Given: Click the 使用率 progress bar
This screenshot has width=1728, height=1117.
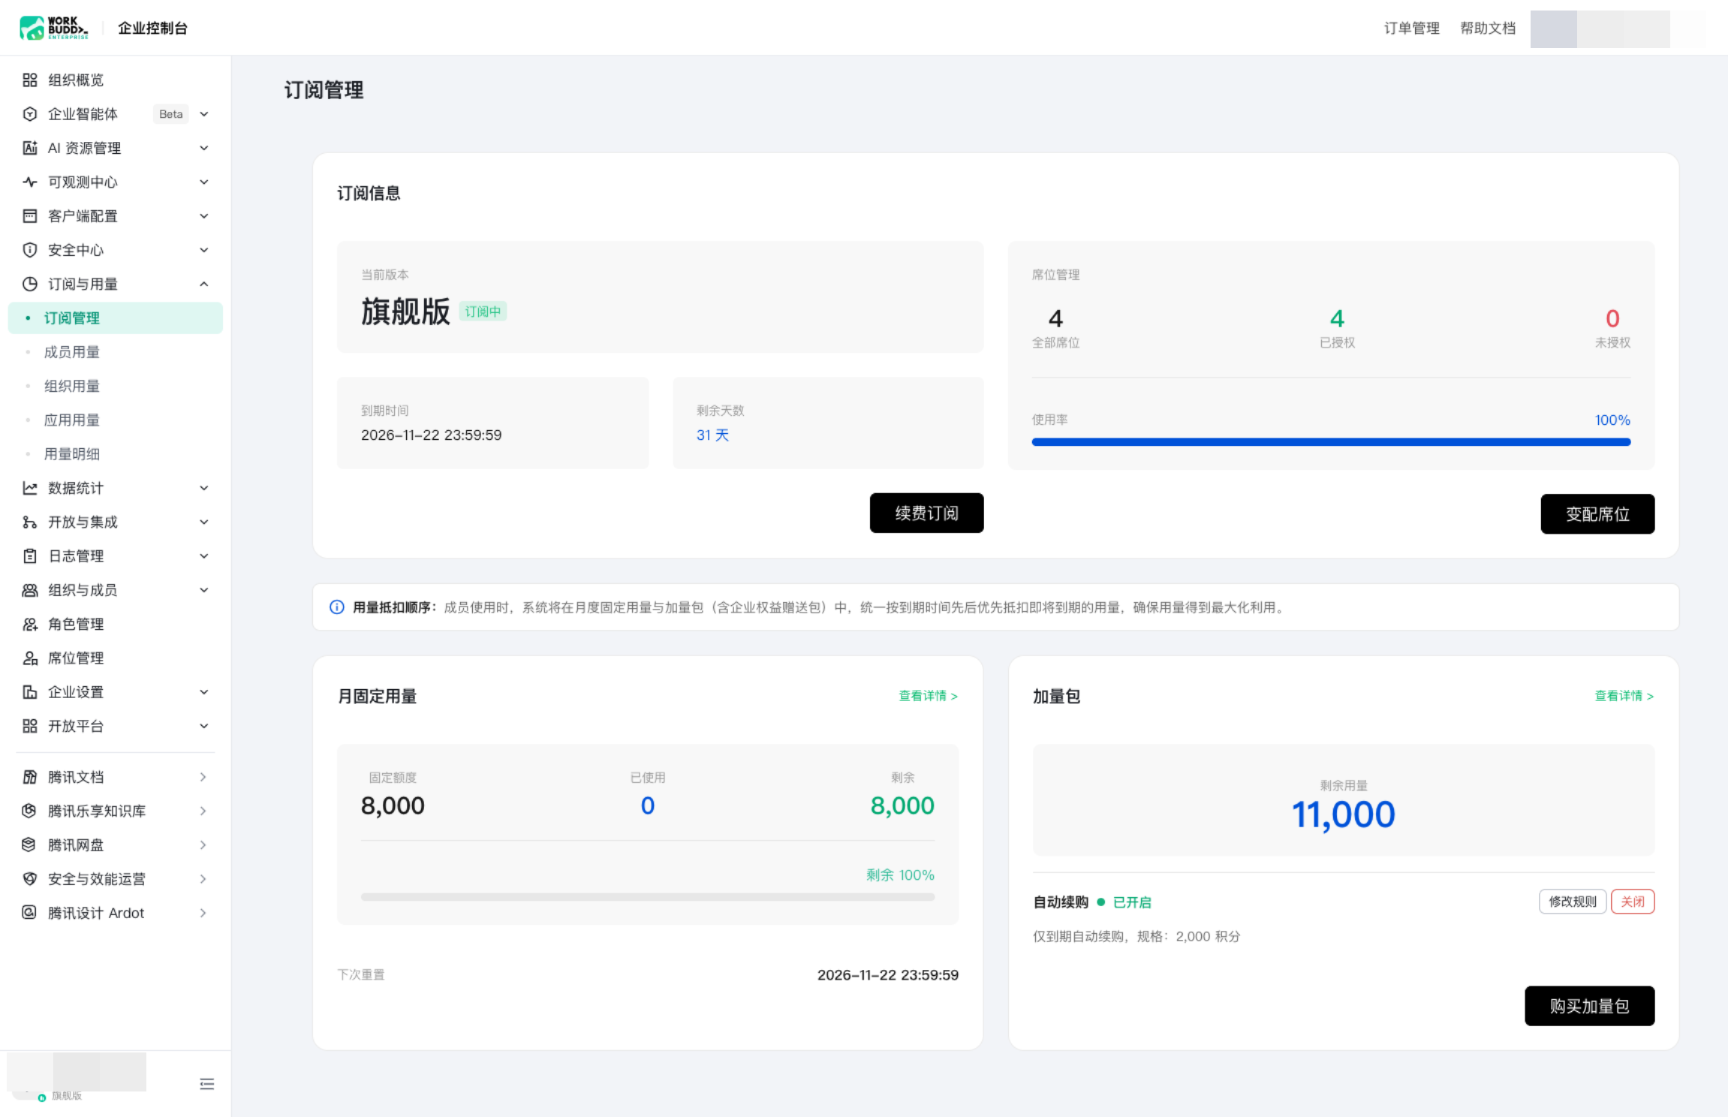Looking at the screenshot, I should [1331, 442].
